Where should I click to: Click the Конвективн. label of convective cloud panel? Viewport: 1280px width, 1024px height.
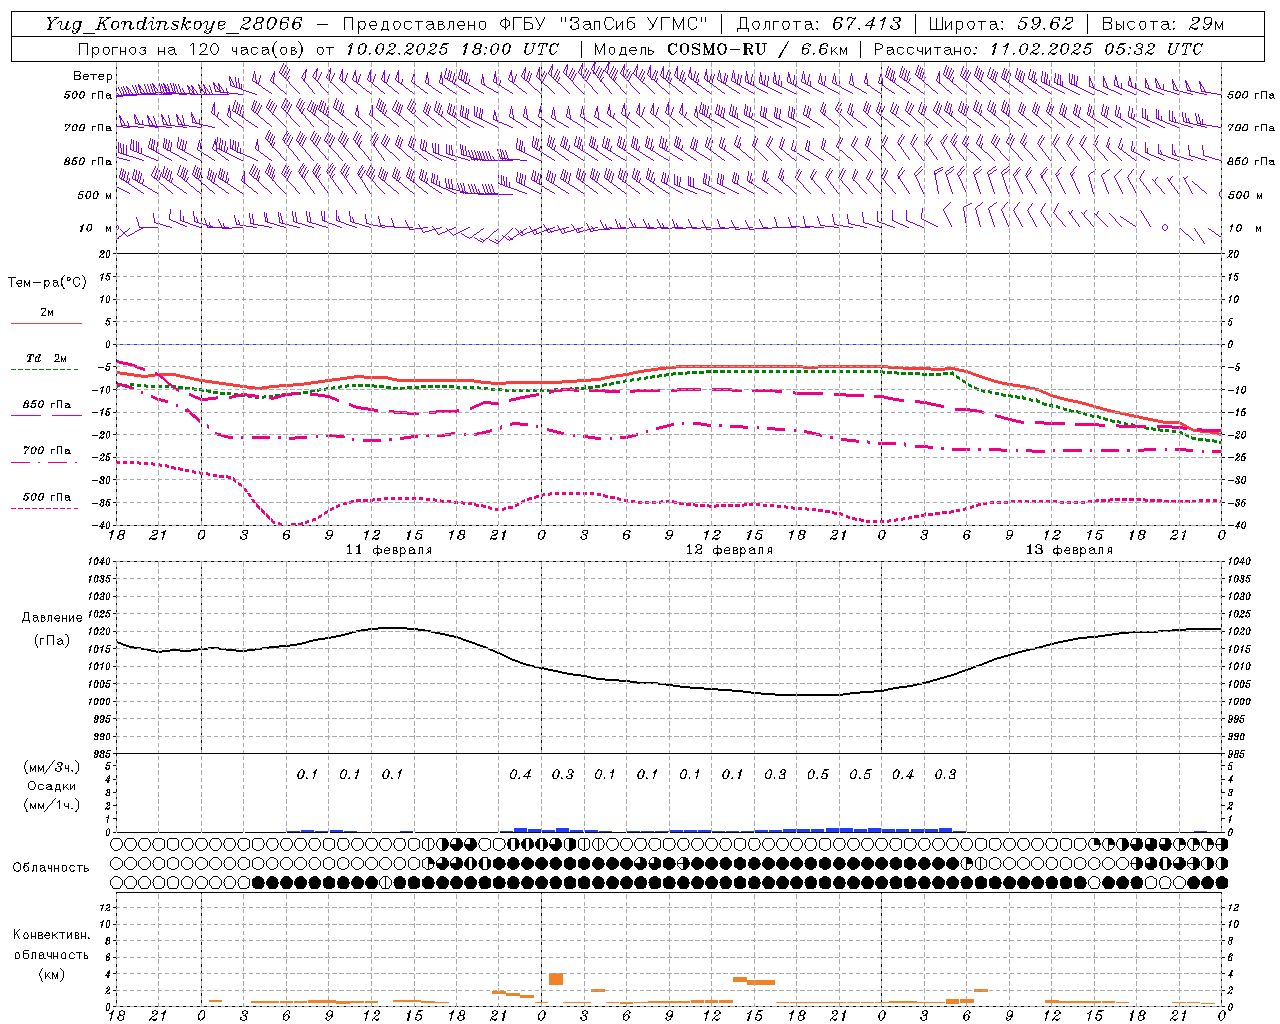pyautogui.click(x=51, y=935)
